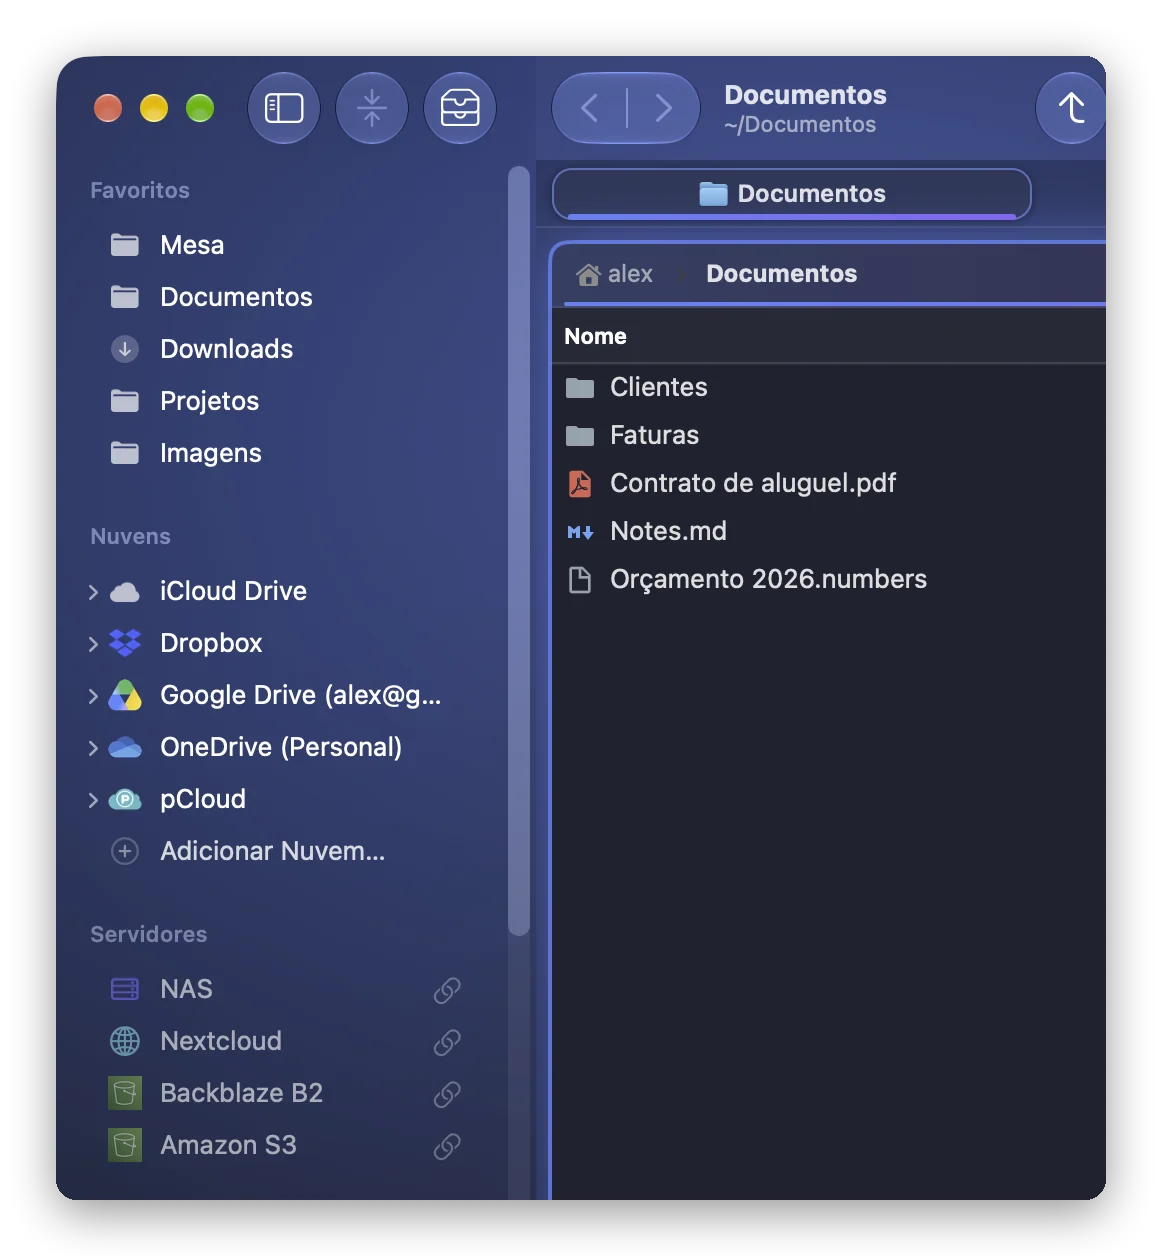The height and width of the screenshot is (1256, 1162).
Task: Click the Projetos label in the Favoritos list
Action: 209,401
